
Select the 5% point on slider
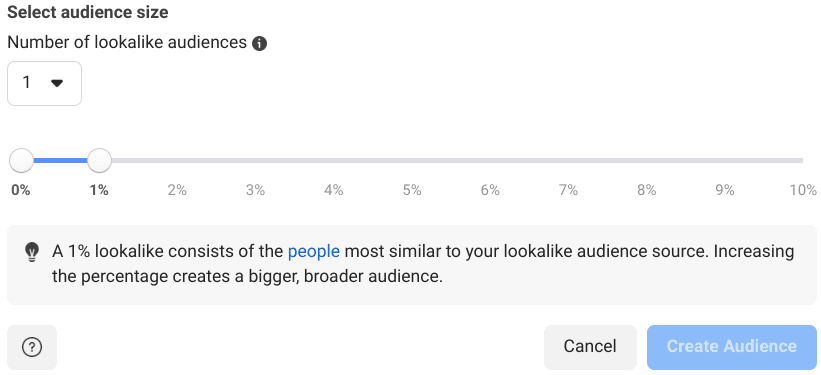[412, 190]
